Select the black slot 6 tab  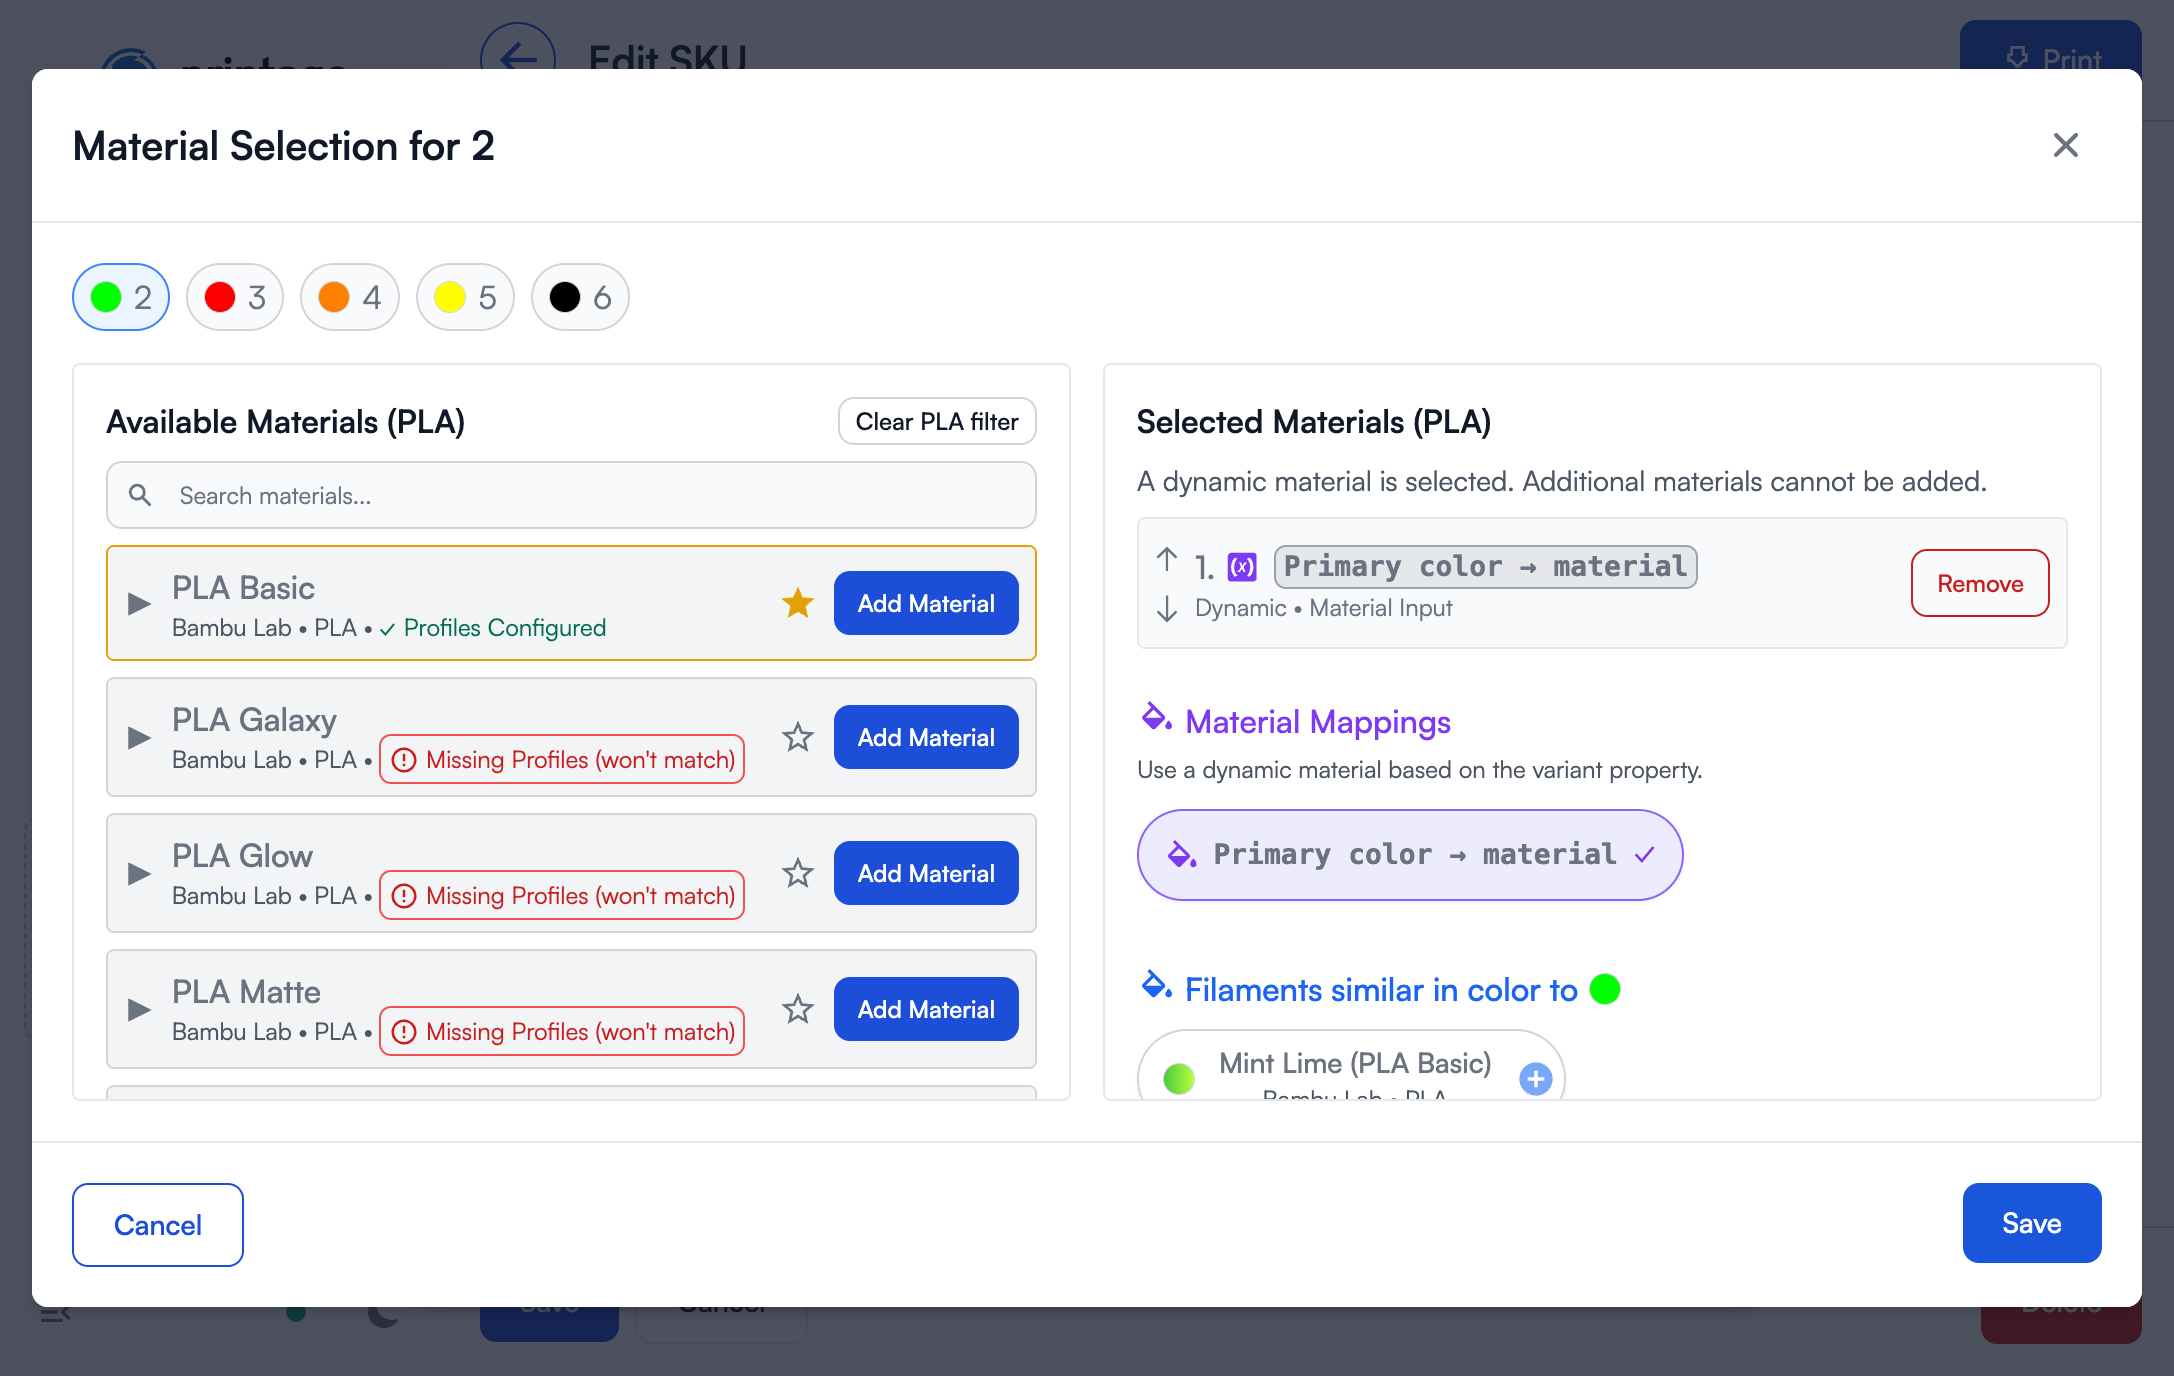point(580,297)
